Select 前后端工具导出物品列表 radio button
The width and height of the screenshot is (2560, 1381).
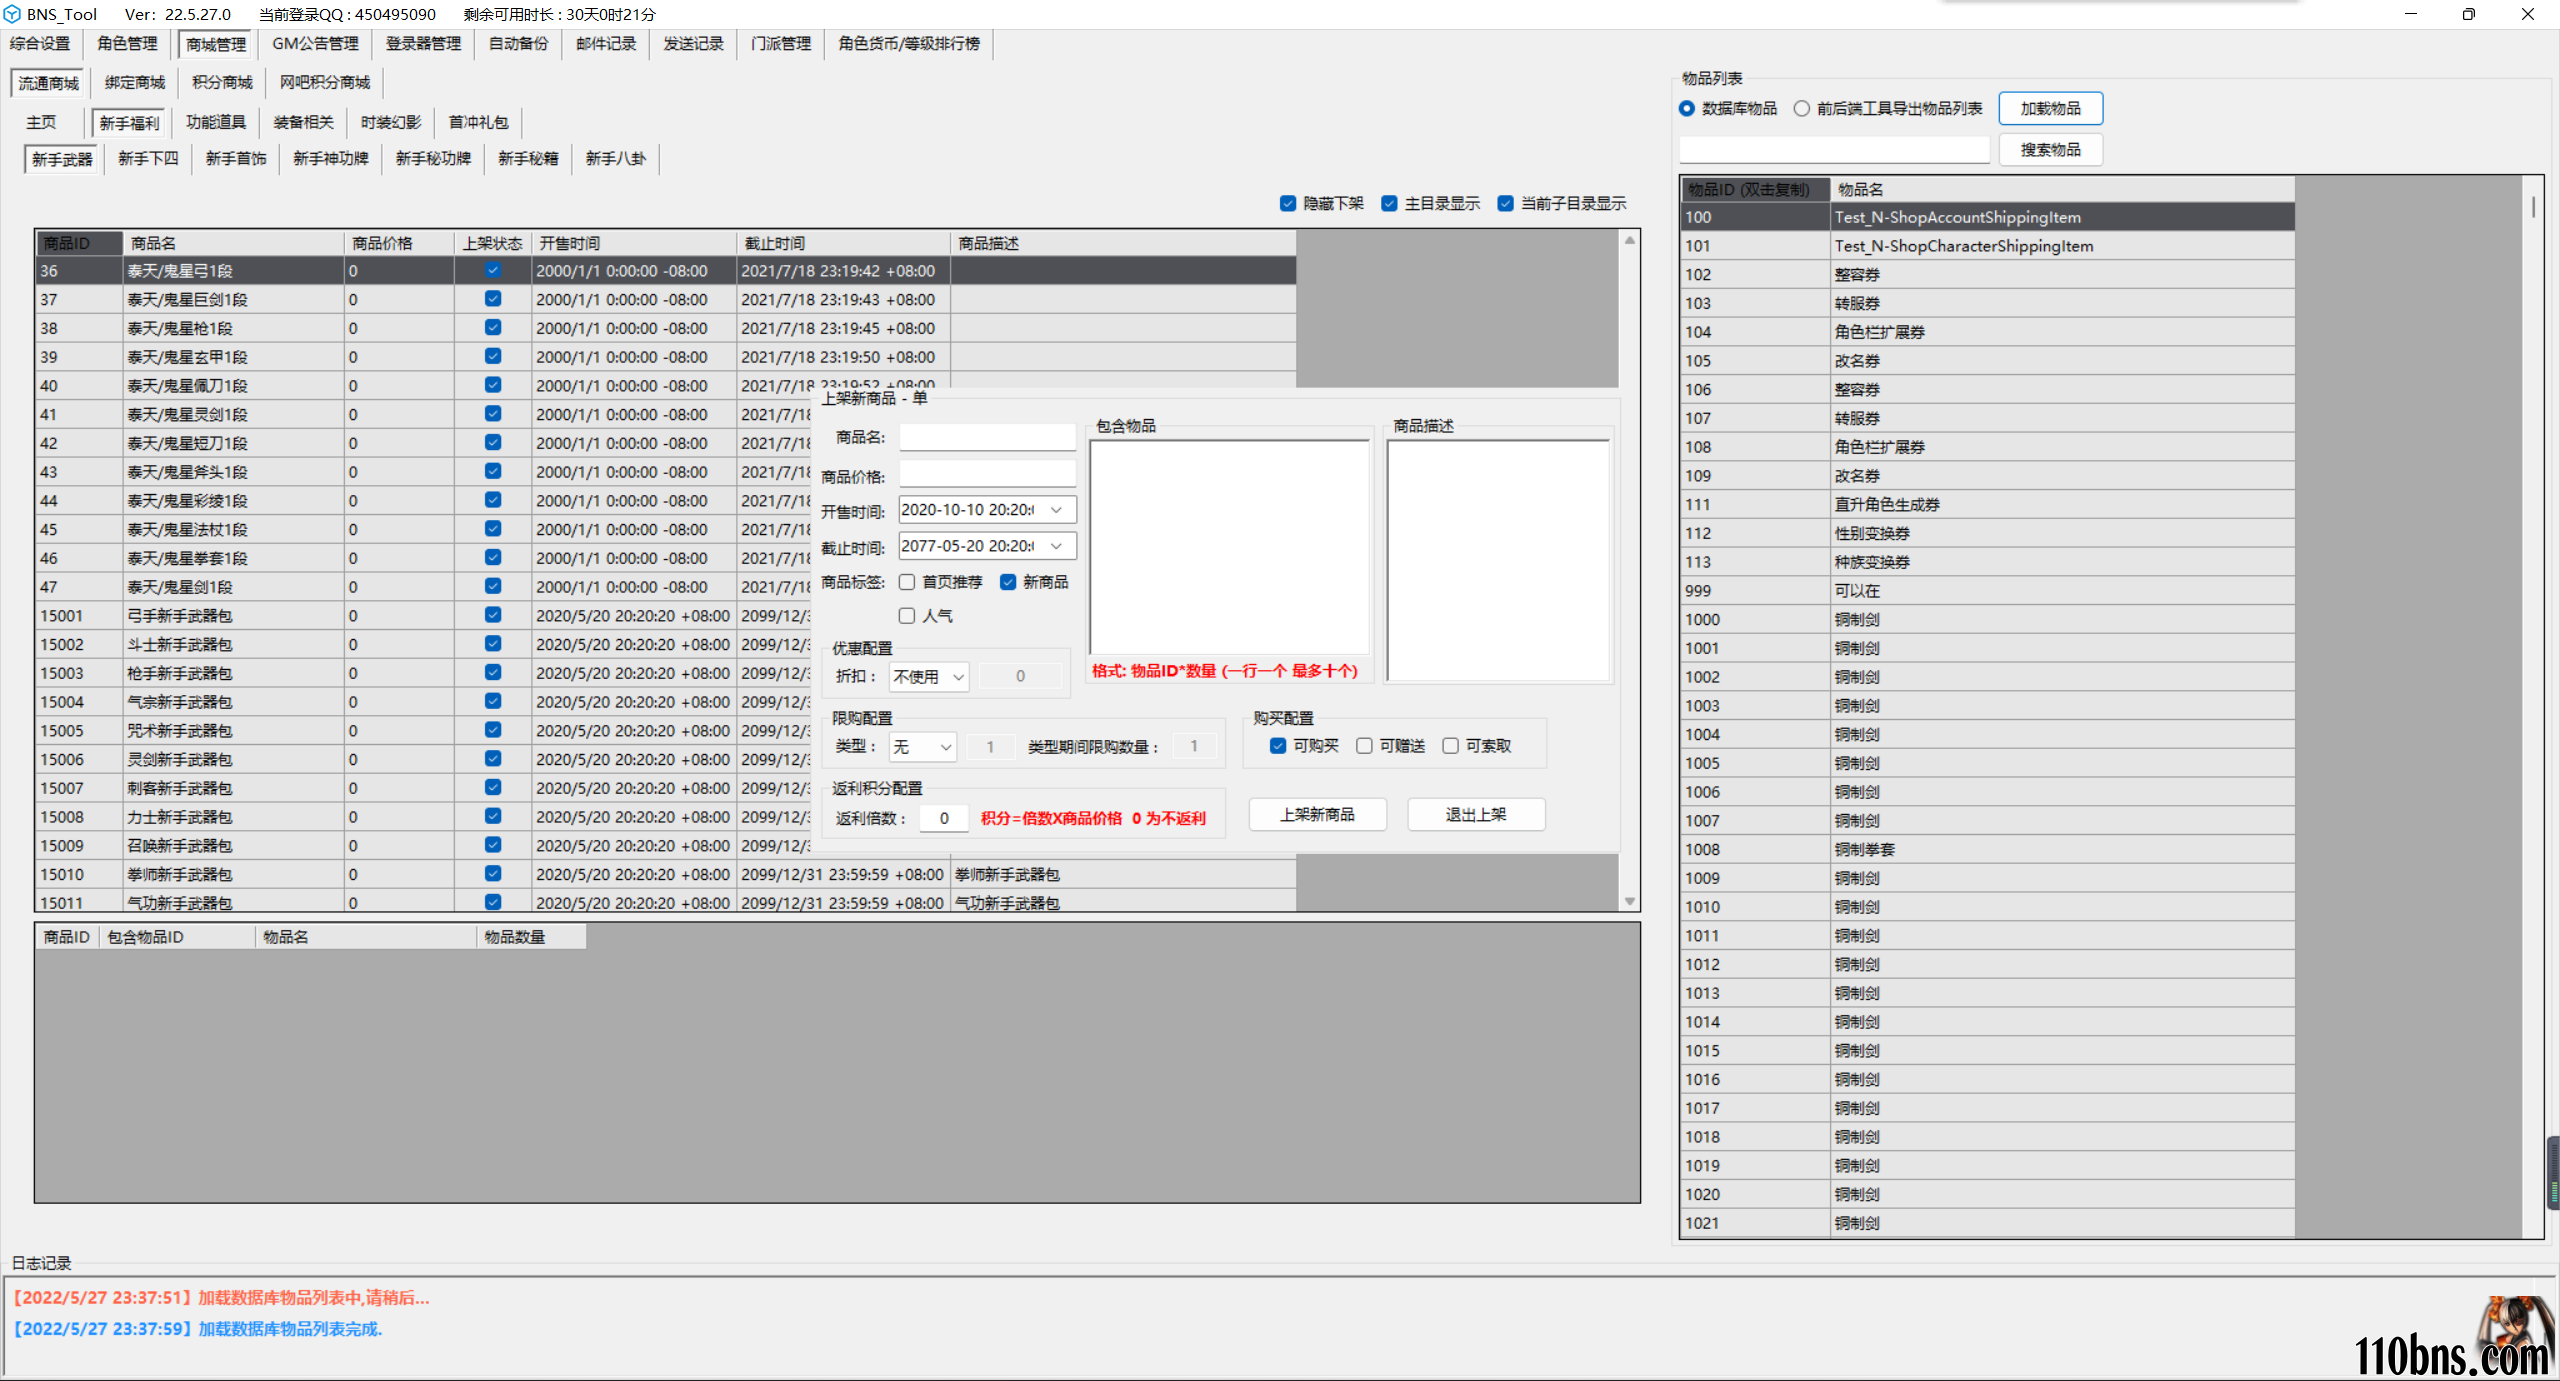1802,108
